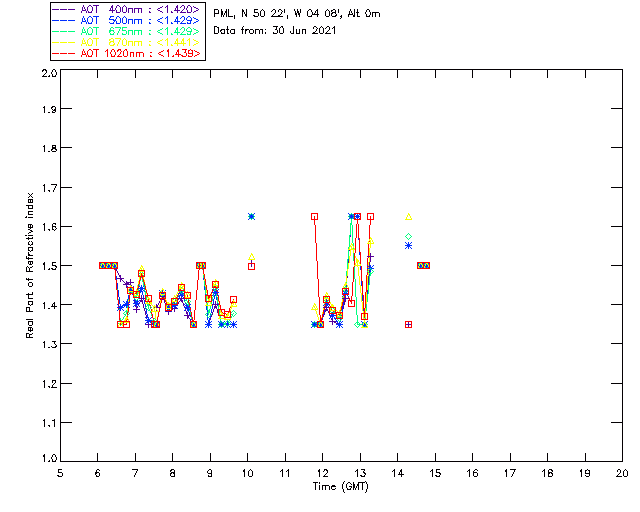Screen dimensions: 640x512
Task: Click the AOT 400nm purple legend entry
Action: [126, 9]
